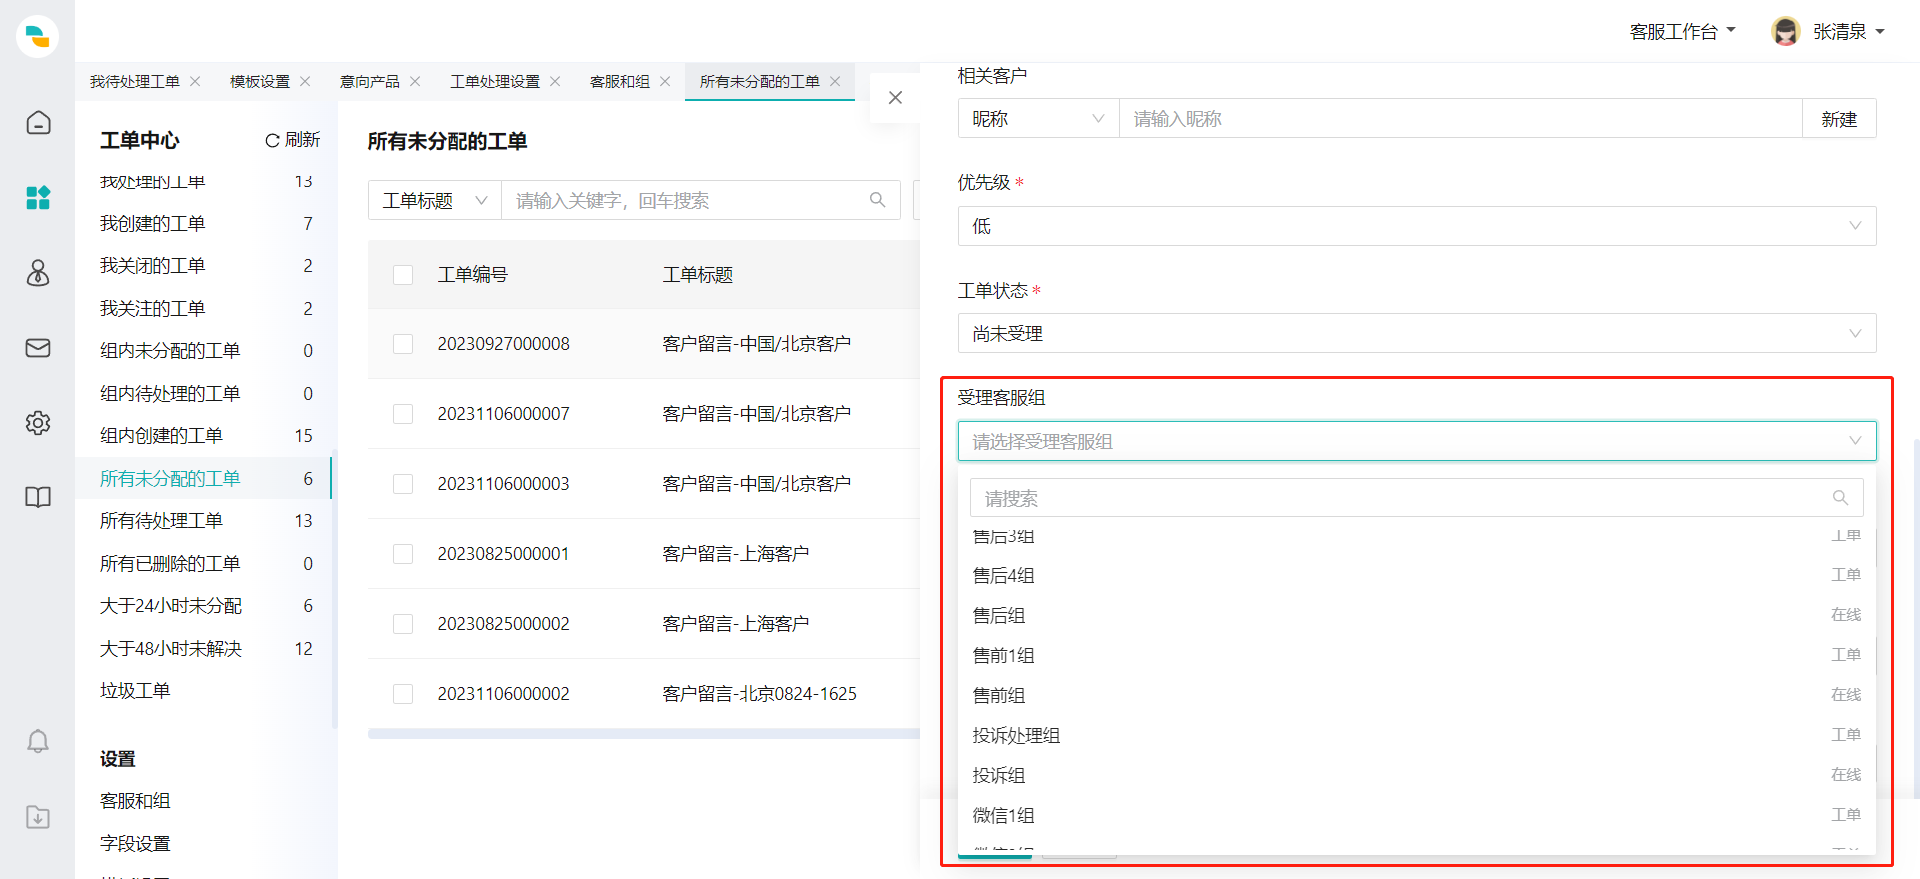Click the app logo at top left
1920x879 pixels.
coord(38,36)
